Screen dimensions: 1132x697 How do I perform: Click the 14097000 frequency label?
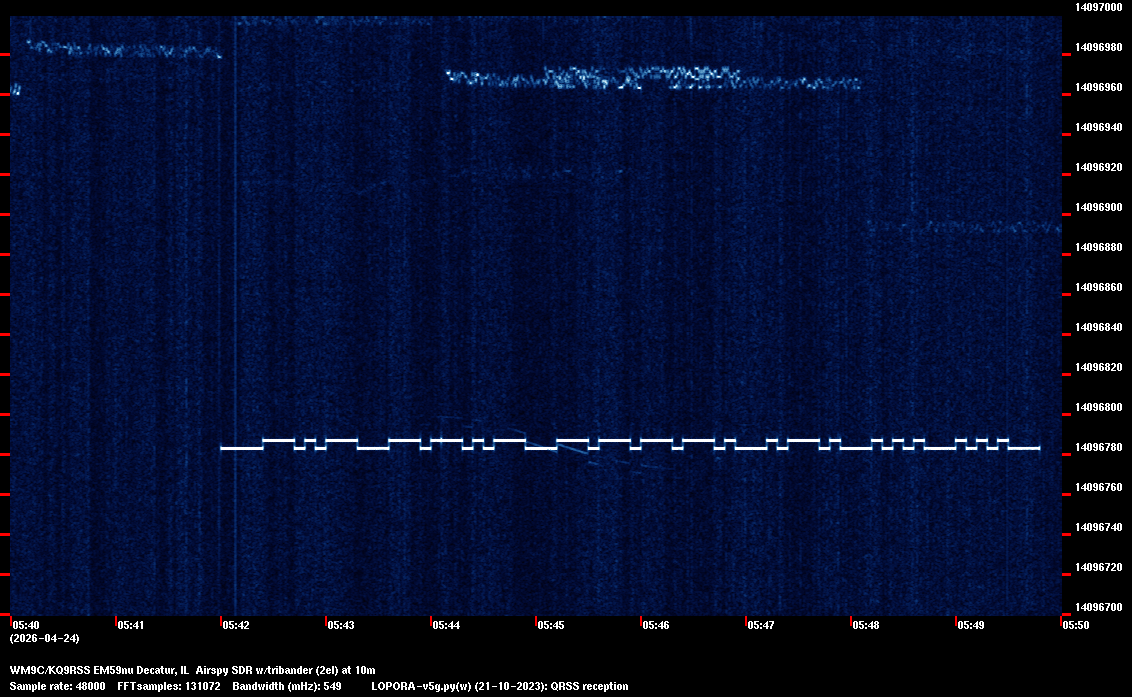coord(1097,7)
